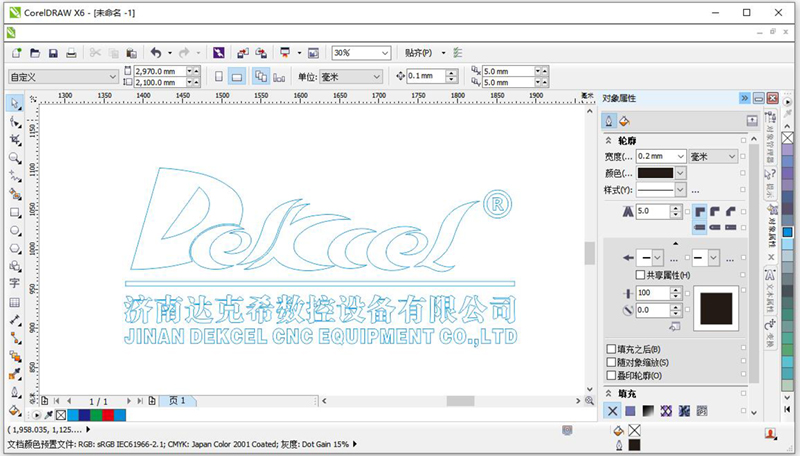This screenshot has width=800, height=456.
Task: Open the Fill bucket tab in properties
Action: tap(624, 121)
